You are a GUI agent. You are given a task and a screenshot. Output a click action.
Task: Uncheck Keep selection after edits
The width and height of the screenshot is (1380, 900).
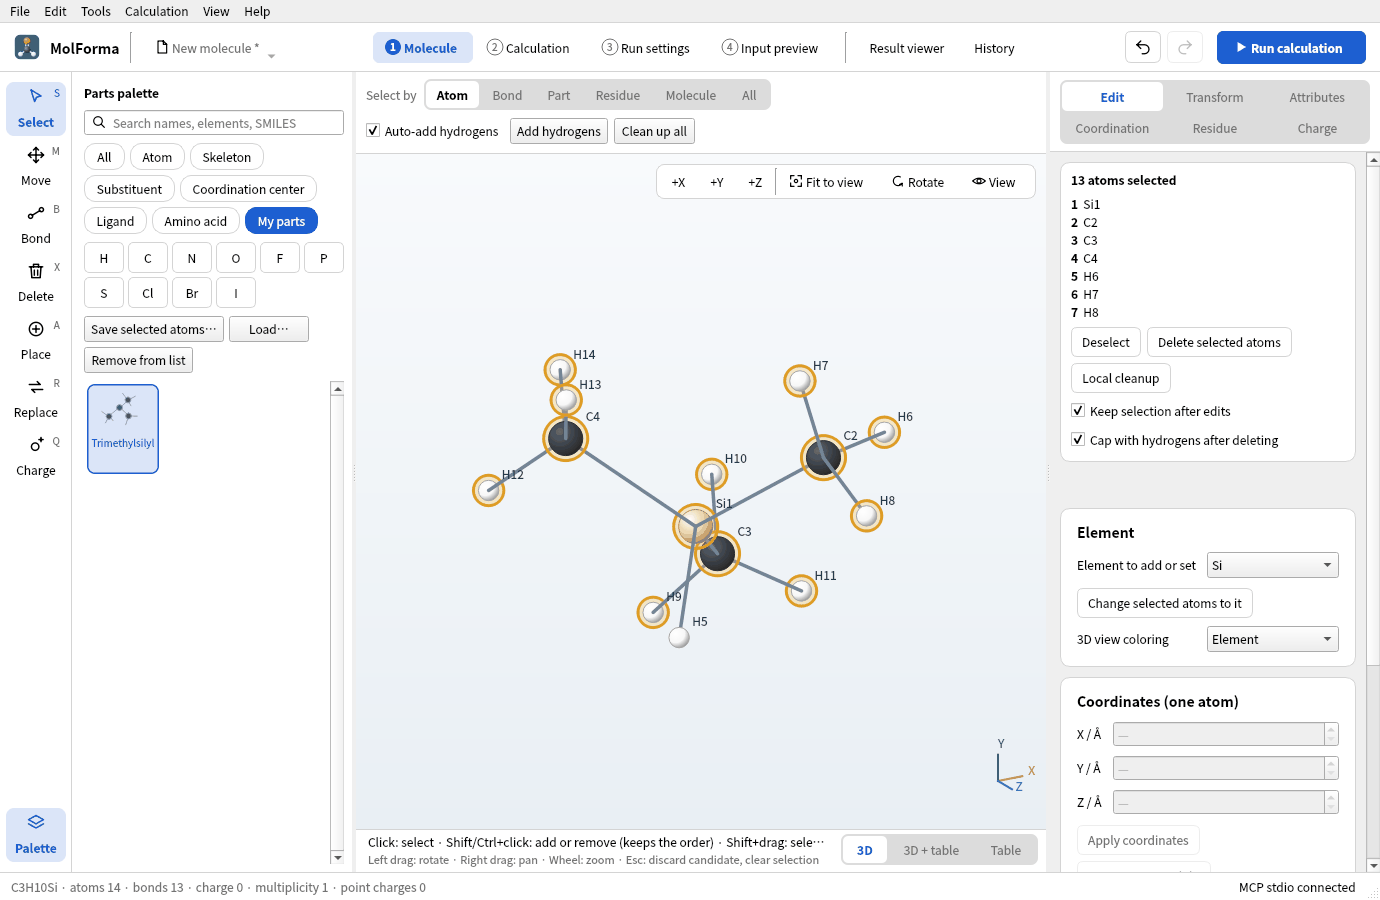click(1078, 411)
